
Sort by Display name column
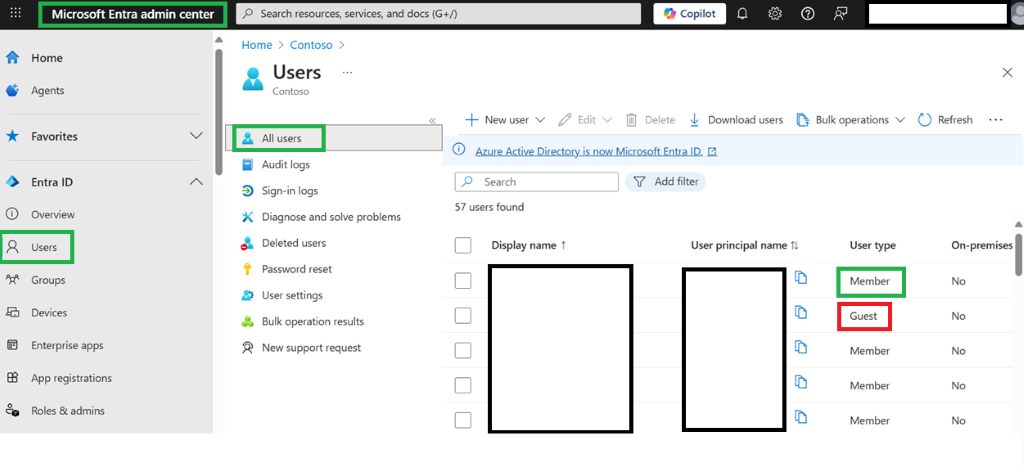[x=529, y=245]
